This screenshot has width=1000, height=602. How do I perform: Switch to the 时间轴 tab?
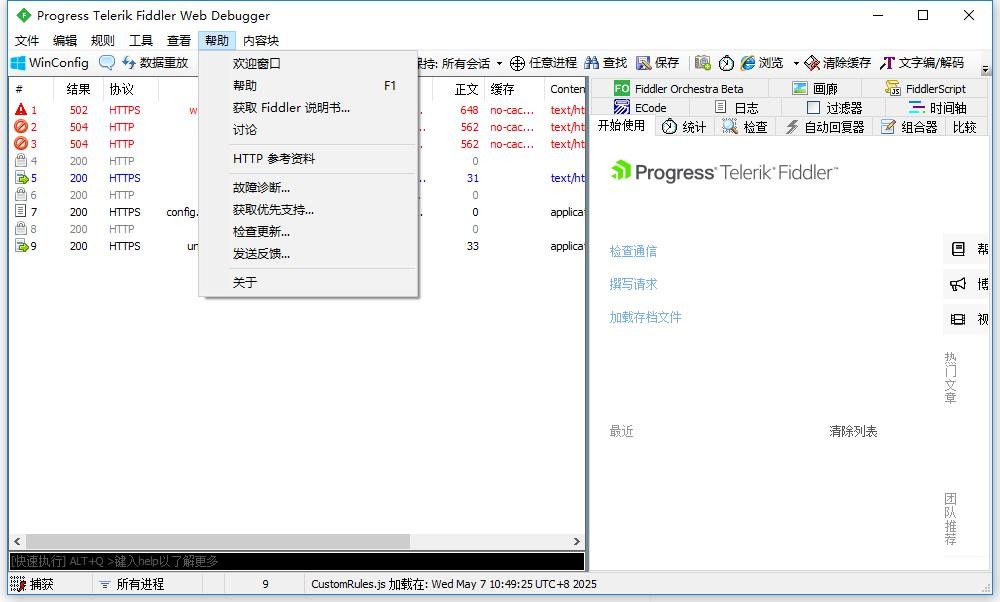[937, 108]
